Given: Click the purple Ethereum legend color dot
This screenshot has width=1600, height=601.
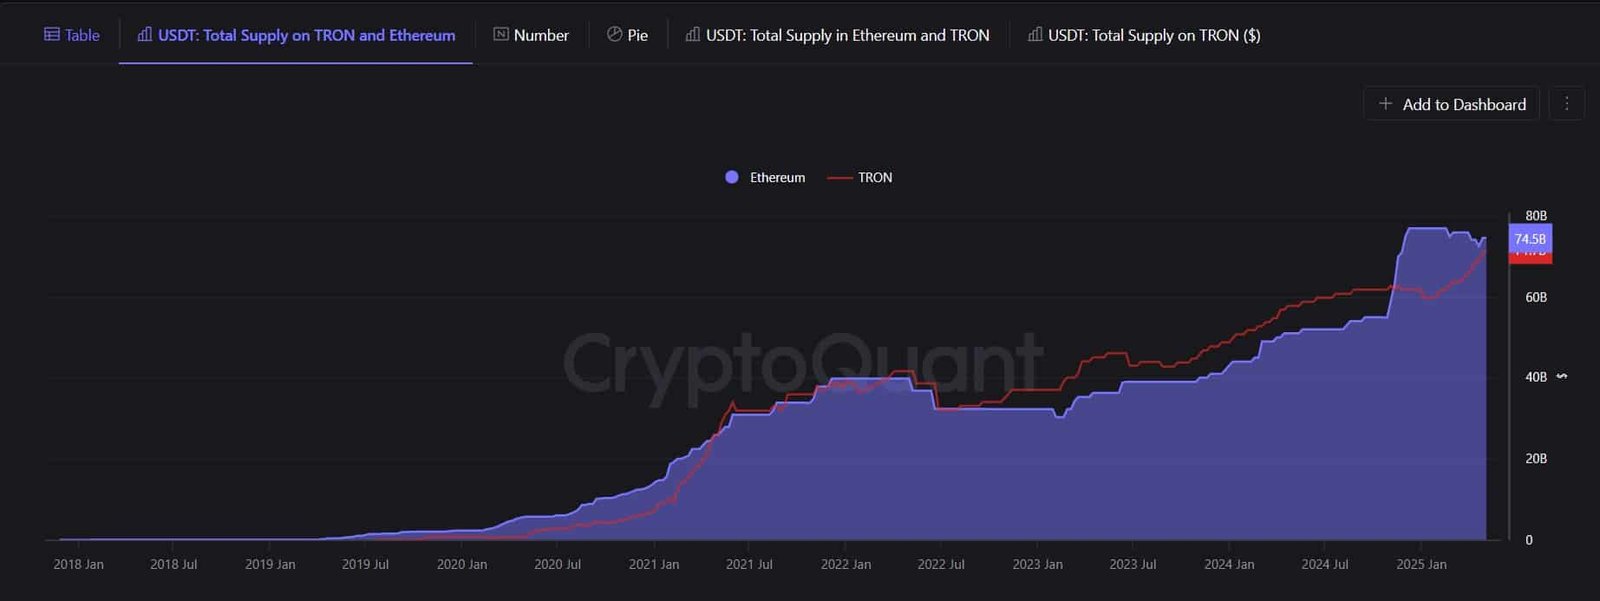Looking at the screenshot, I should pos(732,177).
